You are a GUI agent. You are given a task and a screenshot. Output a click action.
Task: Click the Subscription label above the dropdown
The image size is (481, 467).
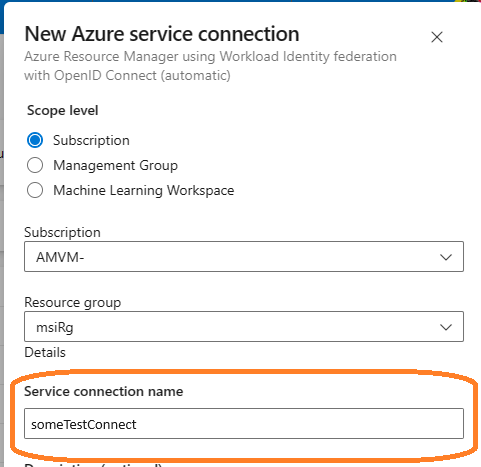coord(62,232)
